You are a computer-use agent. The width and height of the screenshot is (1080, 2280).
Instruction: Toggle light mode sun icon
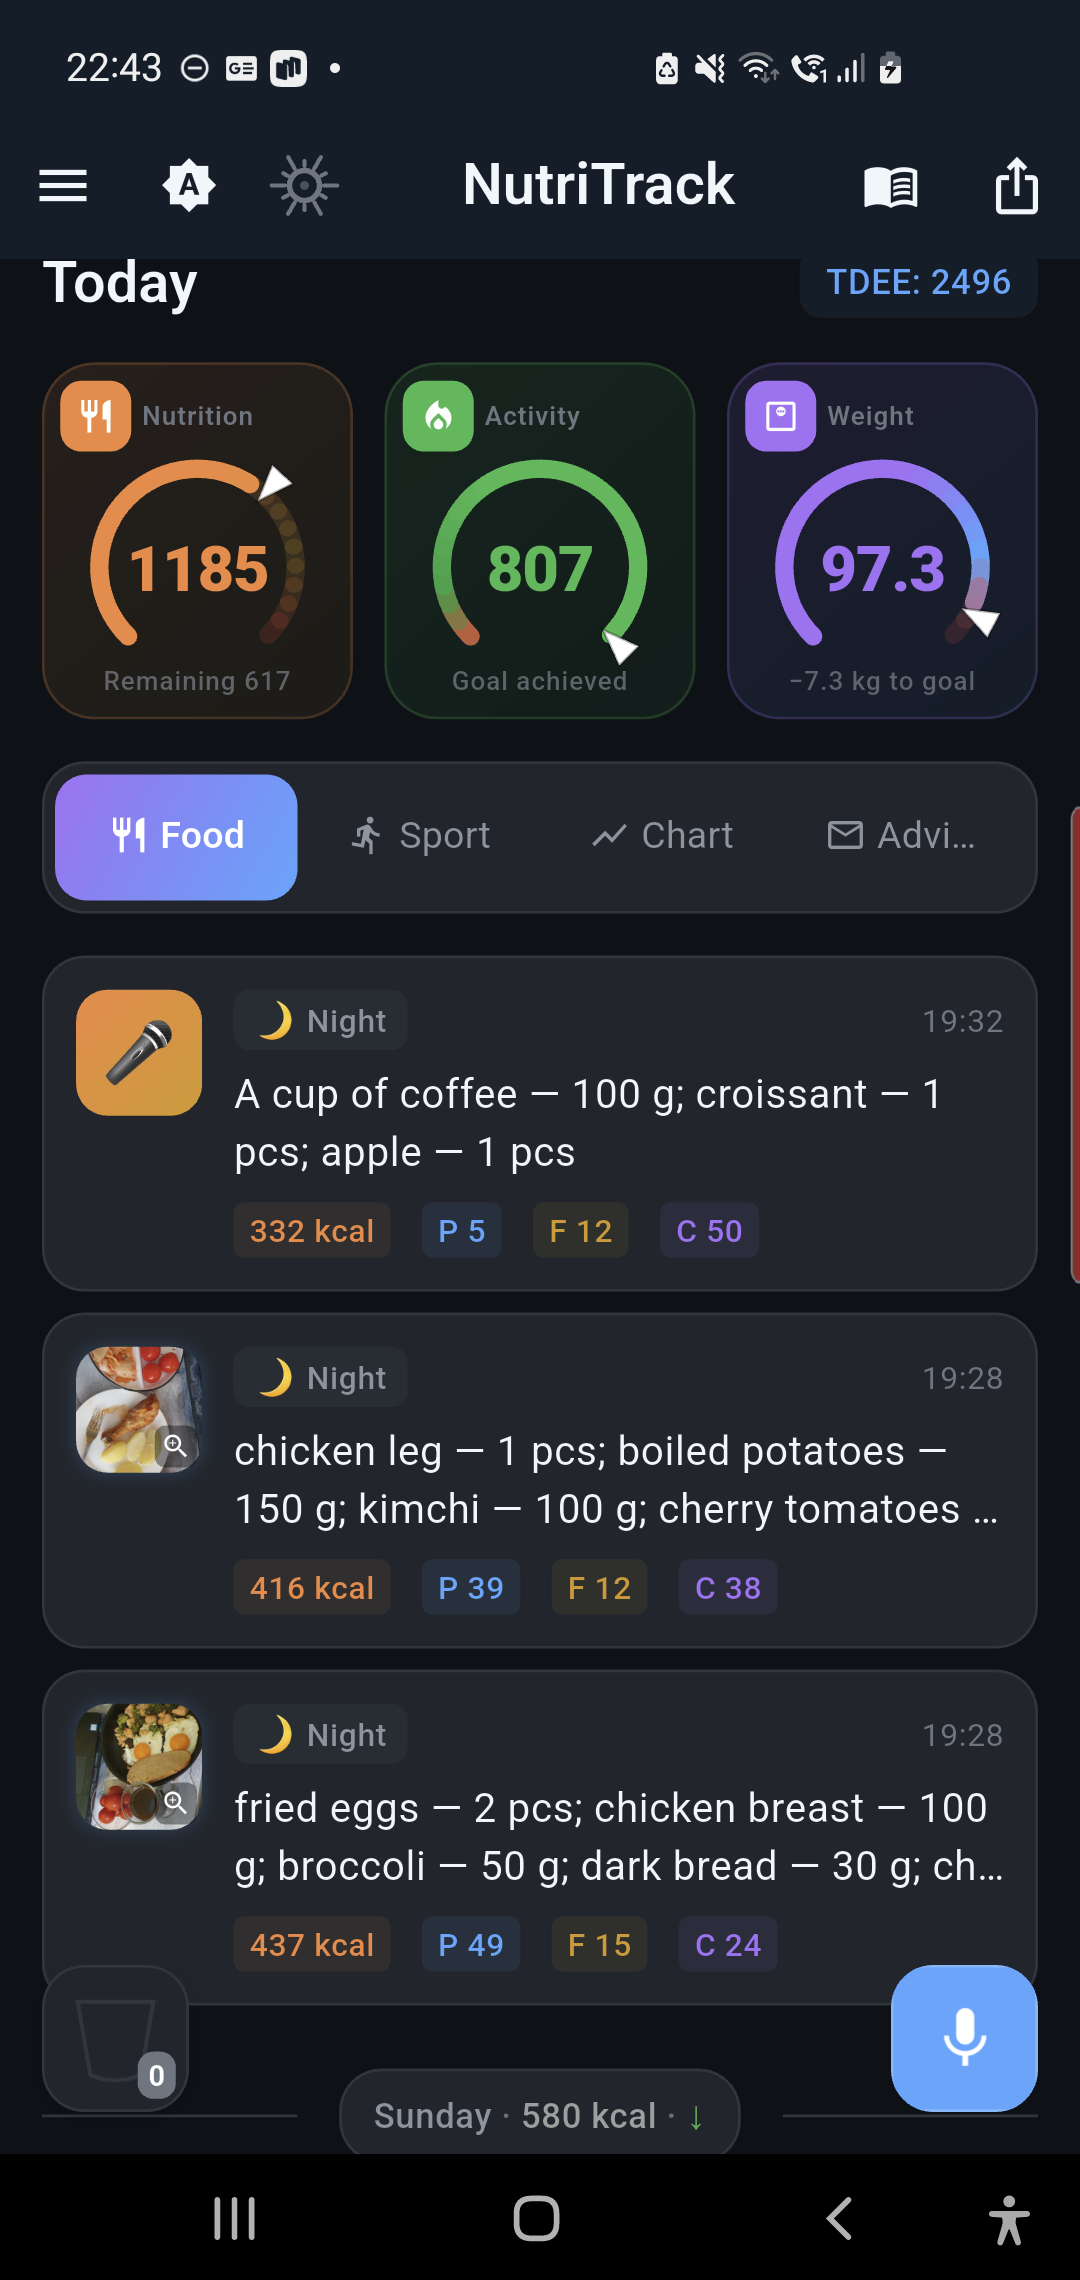tap(304, 186)
